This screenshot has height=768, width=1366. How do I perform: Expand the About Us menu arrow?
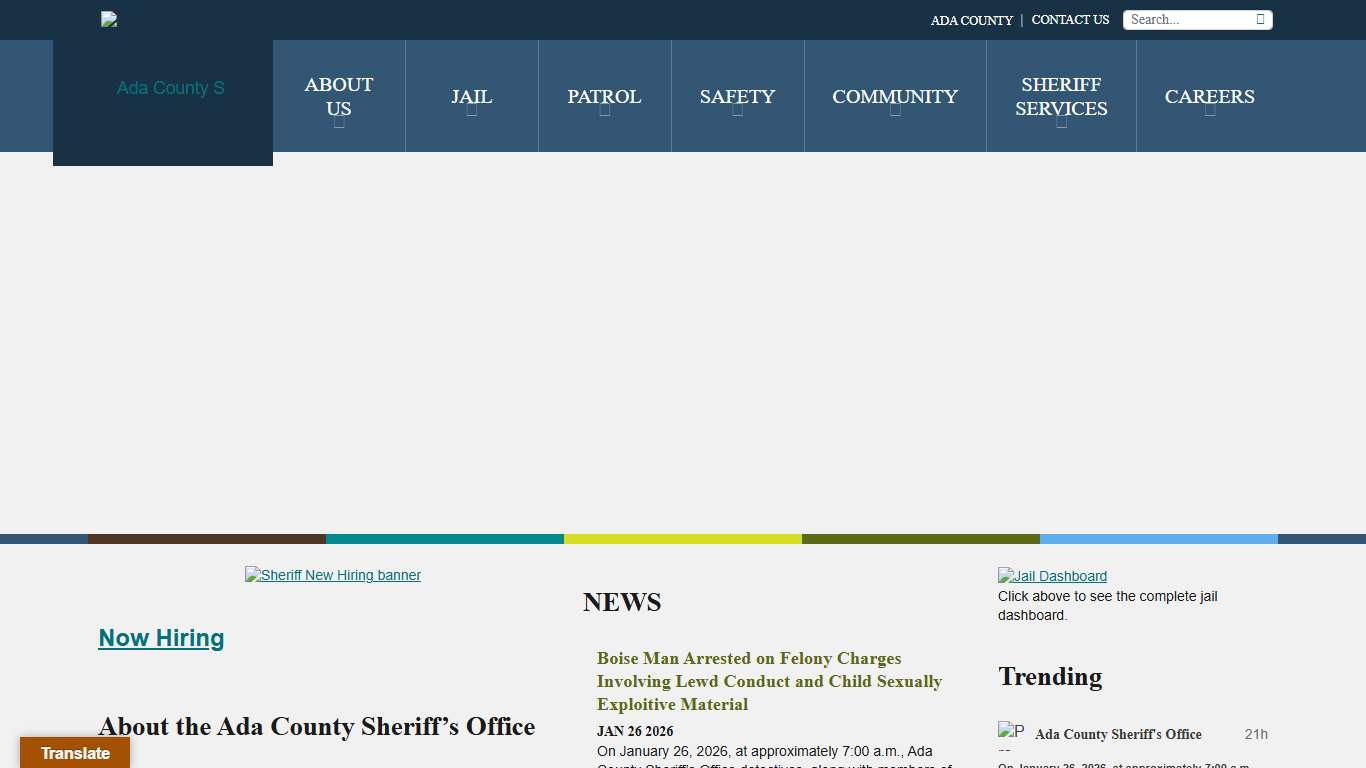tap(339, 122)
